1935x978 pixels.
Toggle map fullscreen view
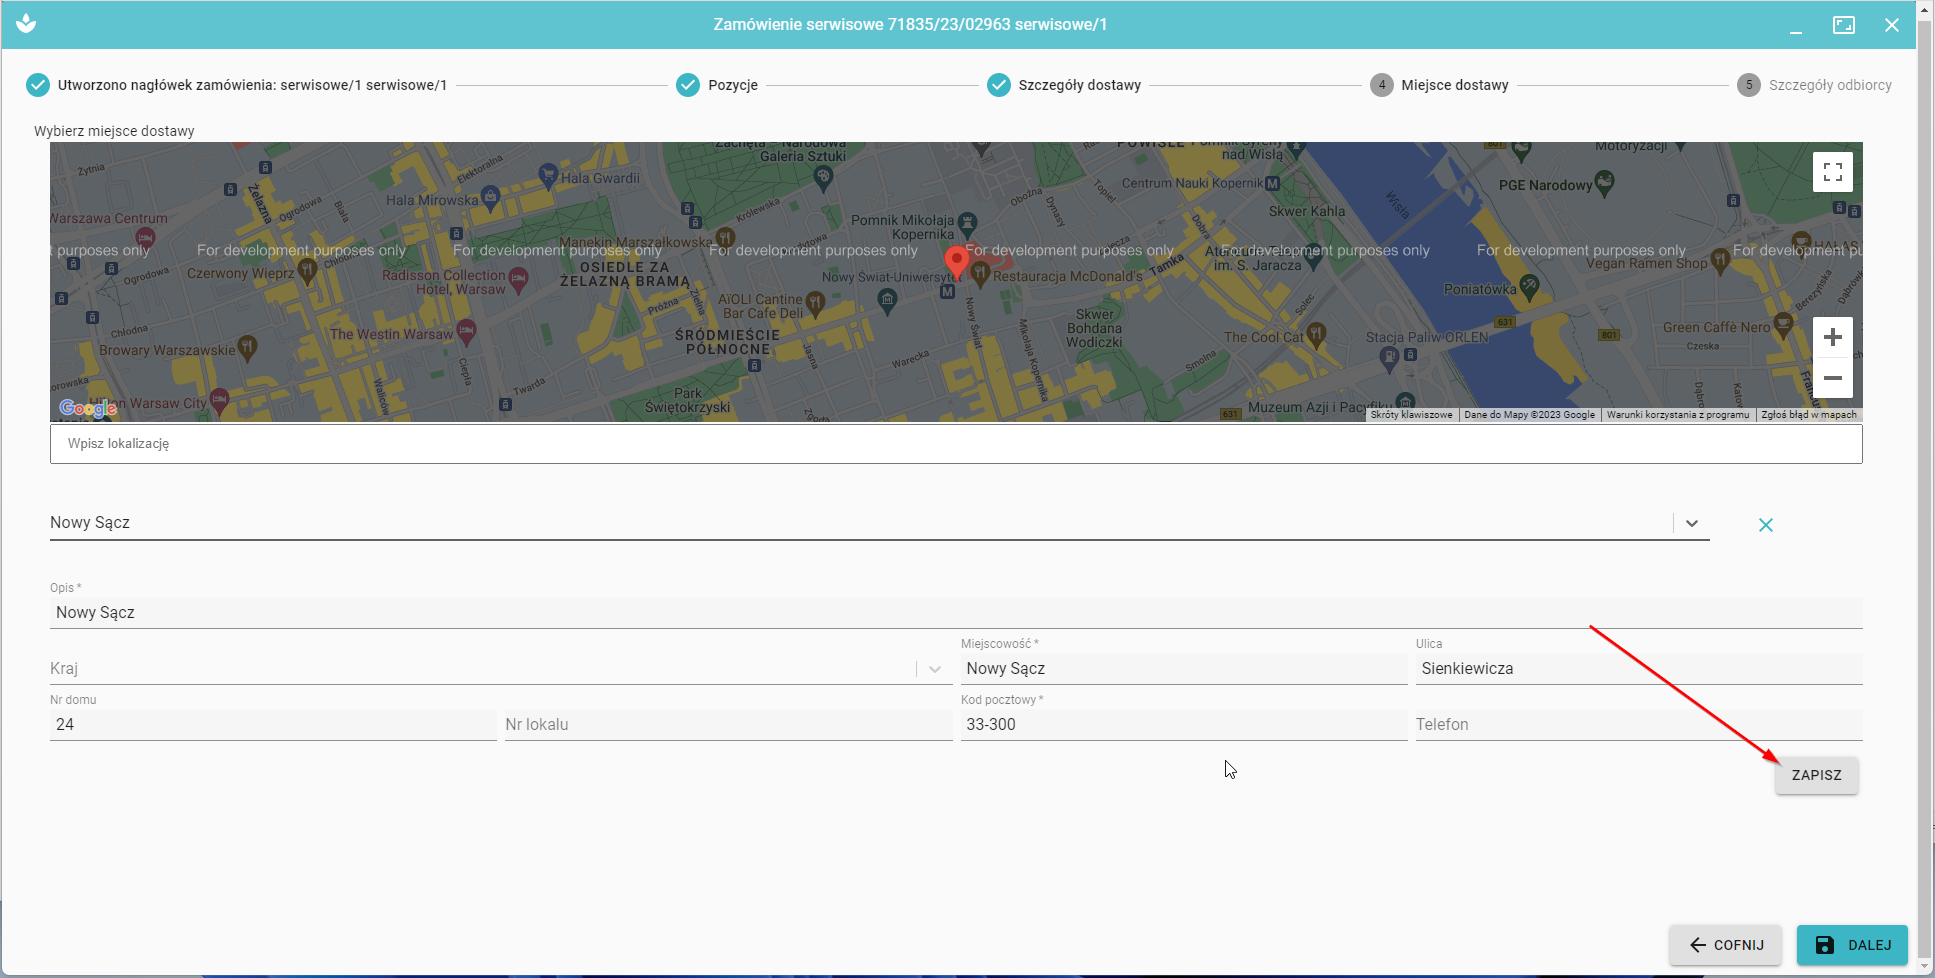coord(1832,172)
